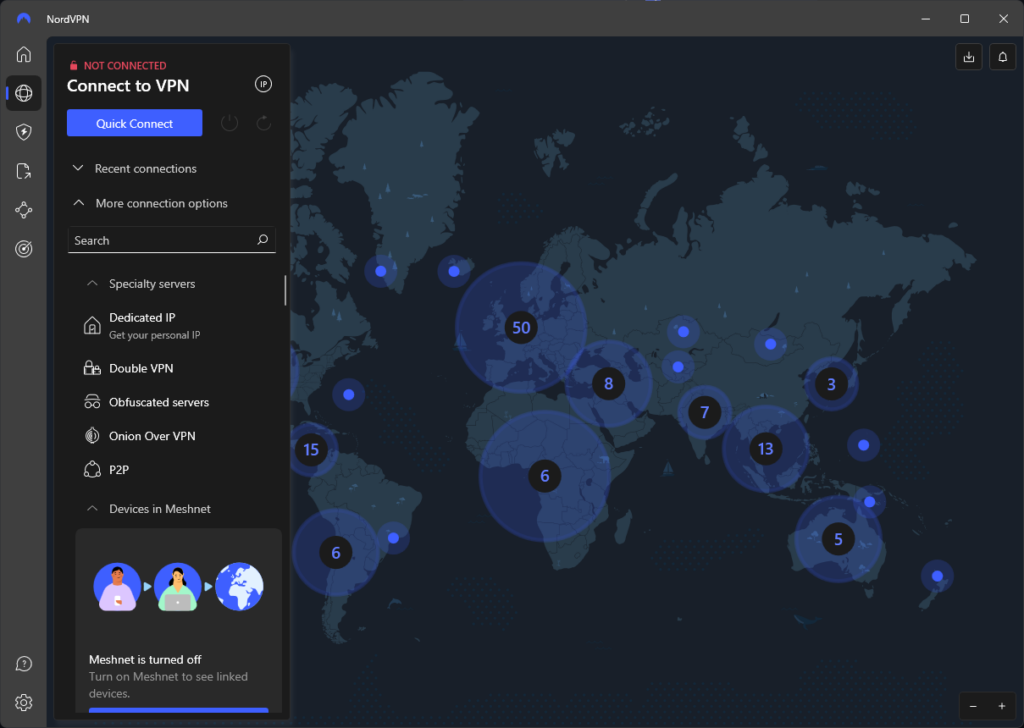Image resolution: width=1024 pixels, height=728 pixels.
Task: Click the Turn on Meshnet button
Action: (178, 710)
